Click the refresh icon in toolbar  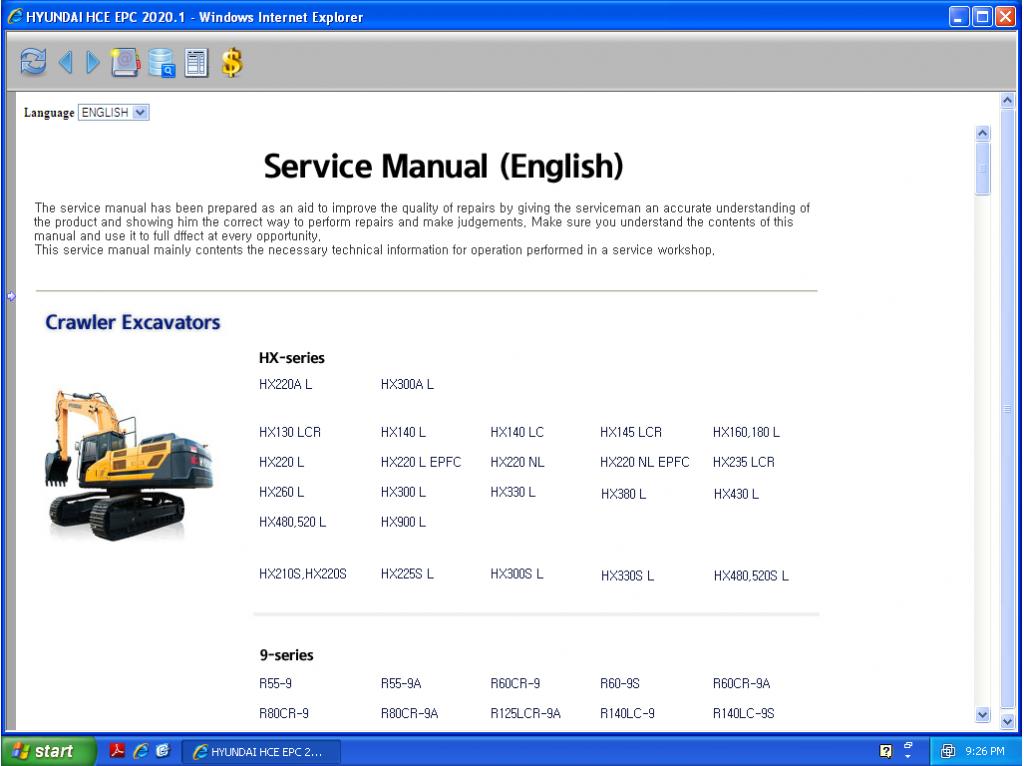(33, 63)
